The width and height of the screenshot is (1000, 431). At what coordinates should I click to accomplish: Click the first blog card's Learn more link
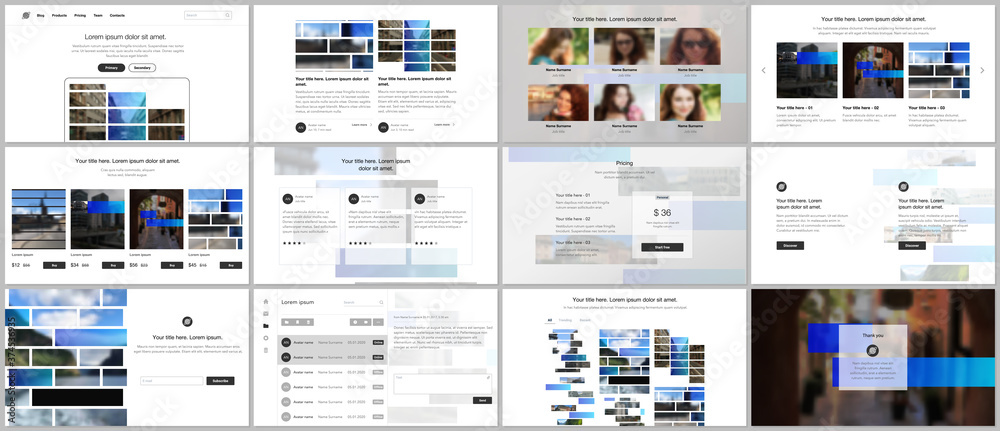point(362,125)
